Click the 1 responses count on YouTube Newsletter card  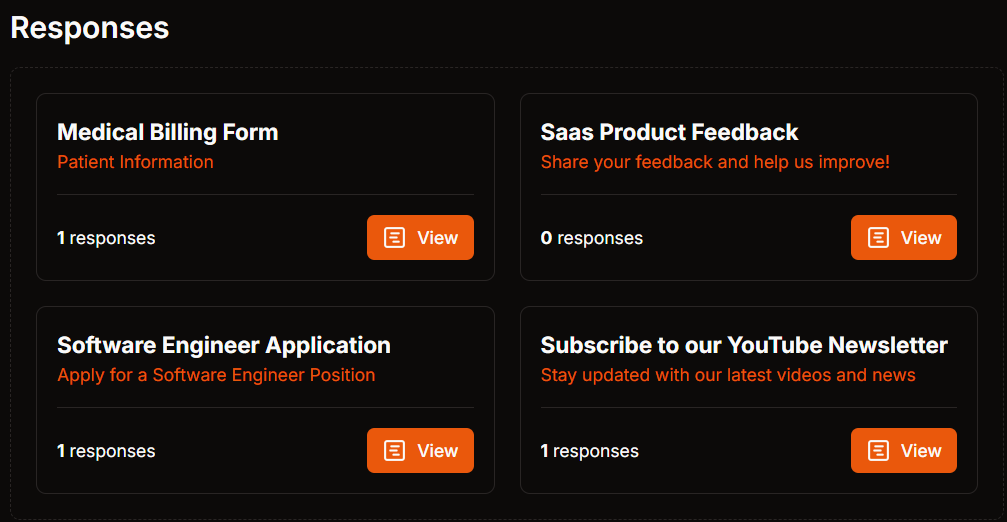coord(590,451)
